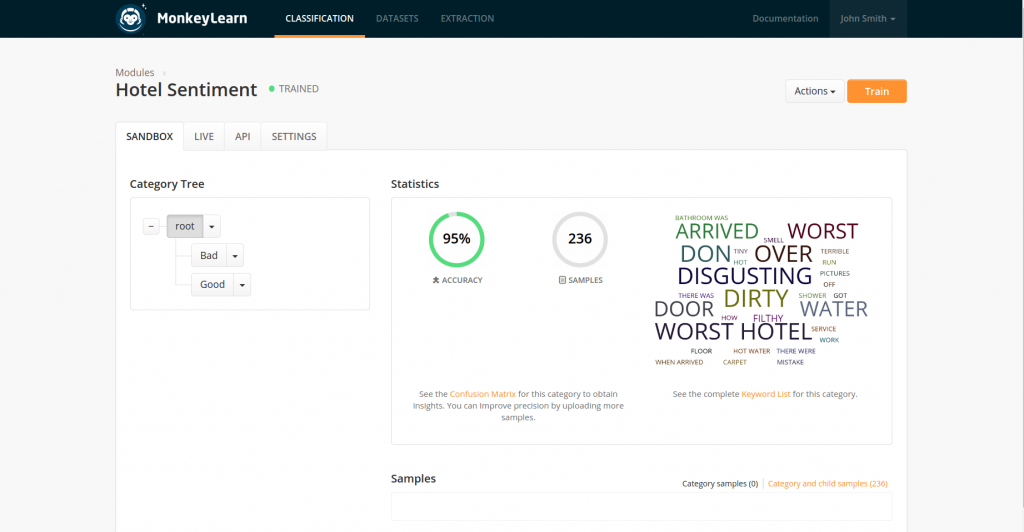Viewport: 1024px width, 532px height.
Task: Click the word SERVICE in keyword cloud
Action: [824, 329]
